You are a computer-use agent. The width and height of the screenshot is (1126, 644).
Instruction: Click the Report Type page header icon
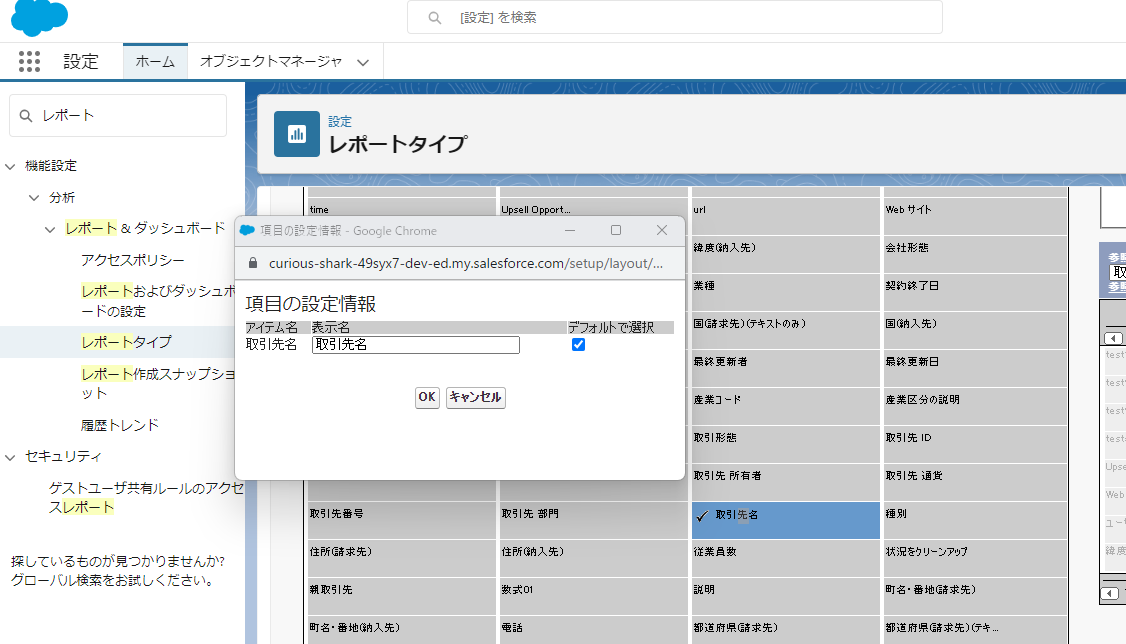click(297, 134)
